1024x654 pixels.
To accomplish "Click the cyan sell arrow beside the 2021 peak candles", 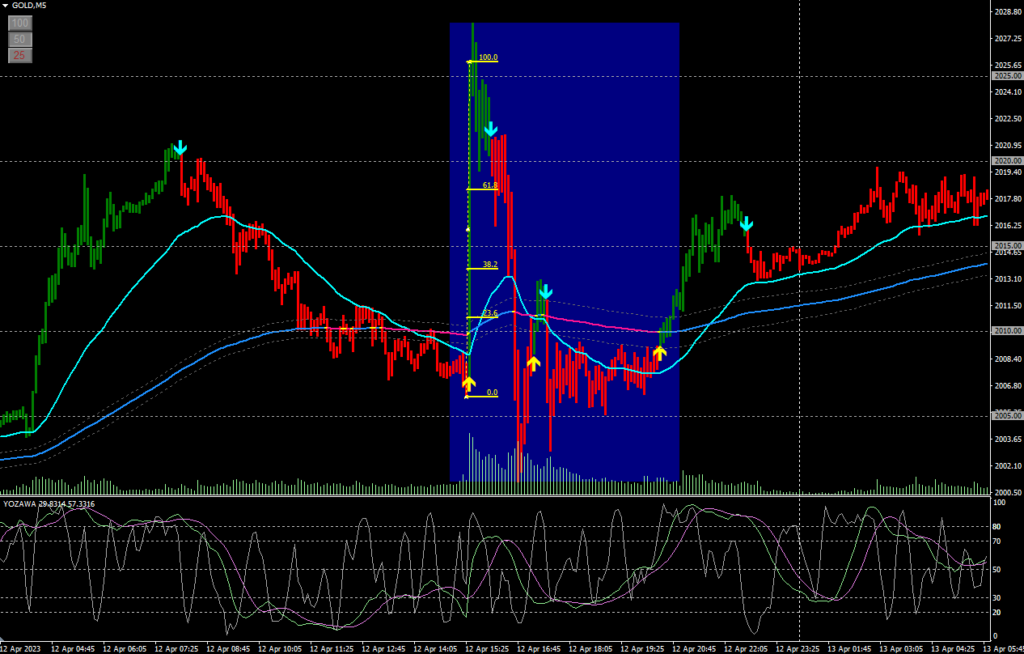I will click(491, 129).
